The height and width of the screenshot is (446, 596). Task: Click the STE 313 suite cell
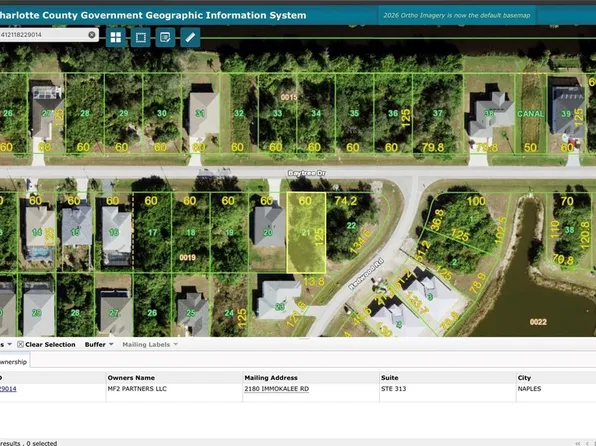393,389
